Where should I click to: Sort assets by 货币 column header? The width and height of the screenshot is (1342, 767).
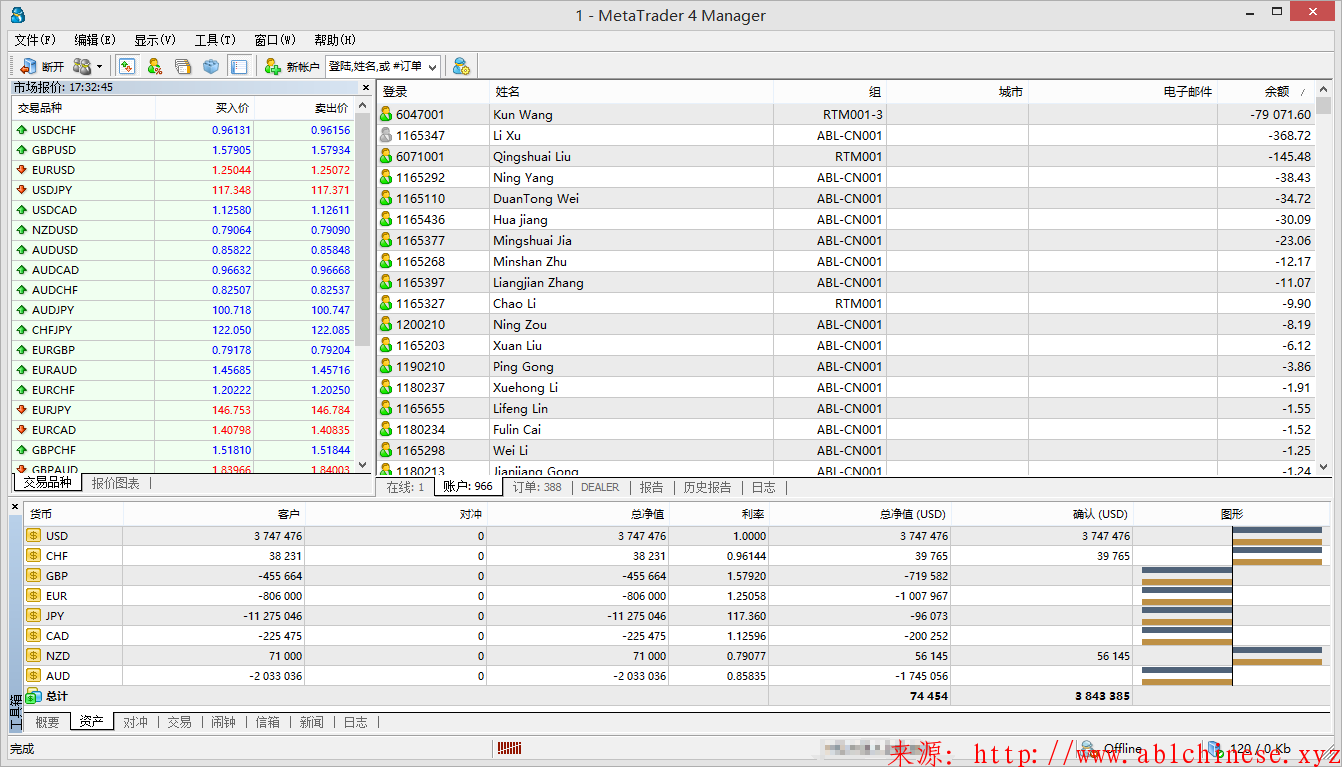coord(73,514)
